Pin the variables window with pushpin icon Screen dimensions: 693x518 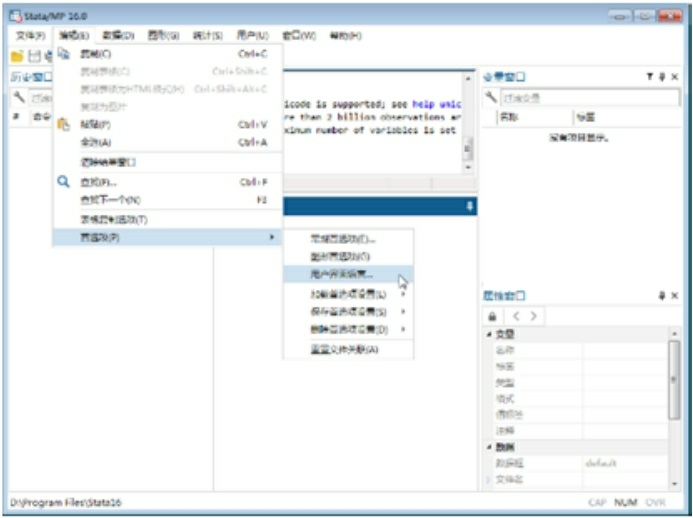(662, 76)
